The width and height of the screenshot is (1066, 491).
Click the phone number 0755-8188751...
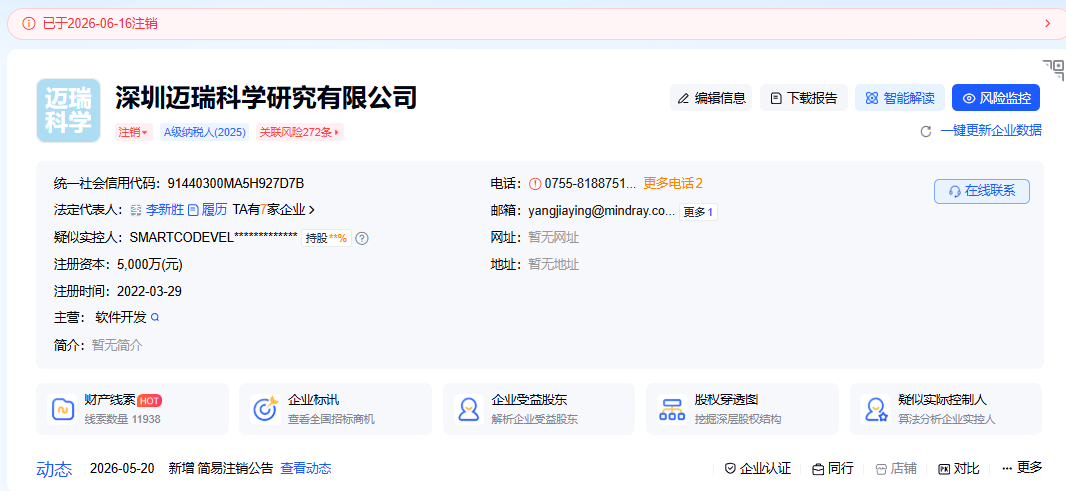point(590,184)
